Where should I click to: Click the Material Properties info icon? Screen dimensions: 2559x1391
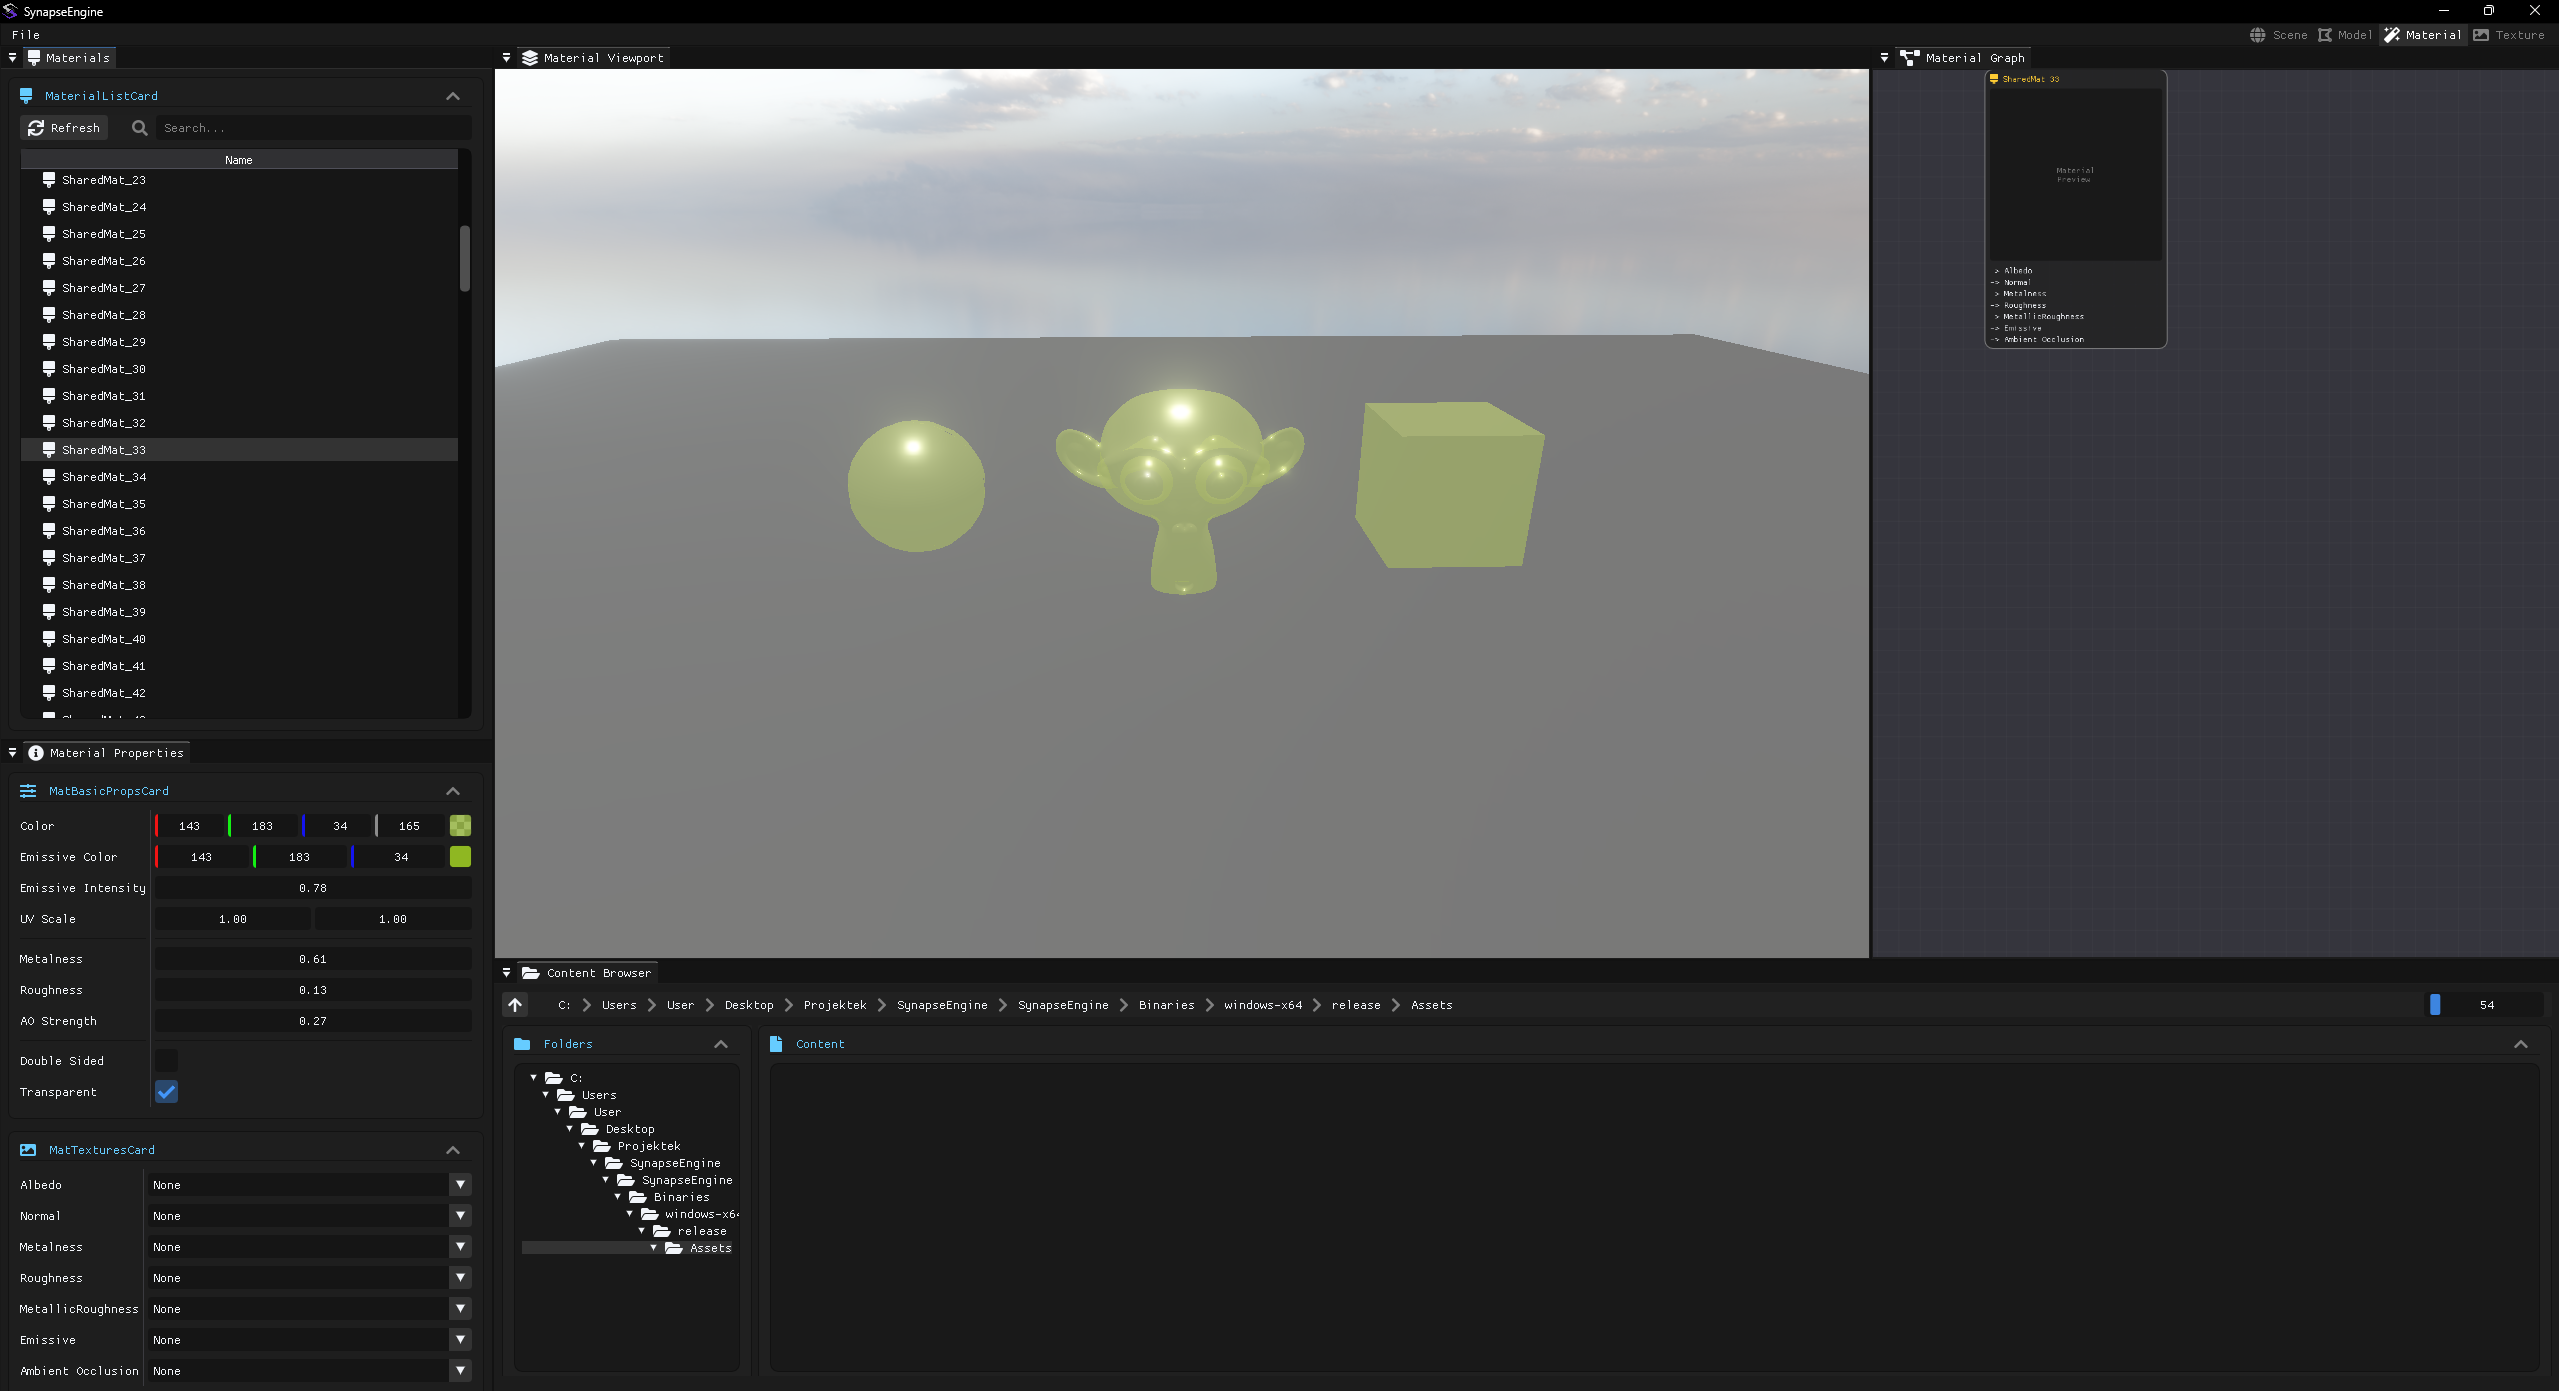point(36,753)
